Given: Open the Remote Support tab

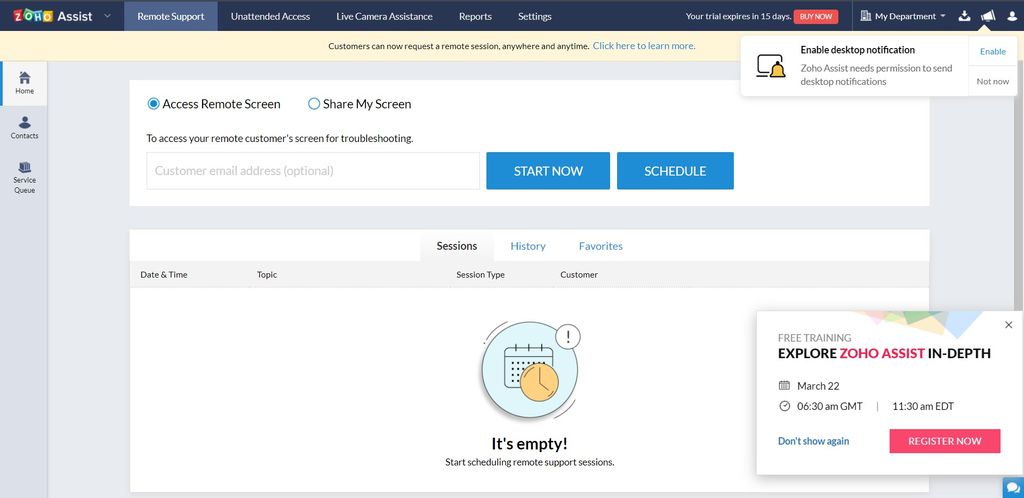Looking at the screenshot, I should point(170,16).
